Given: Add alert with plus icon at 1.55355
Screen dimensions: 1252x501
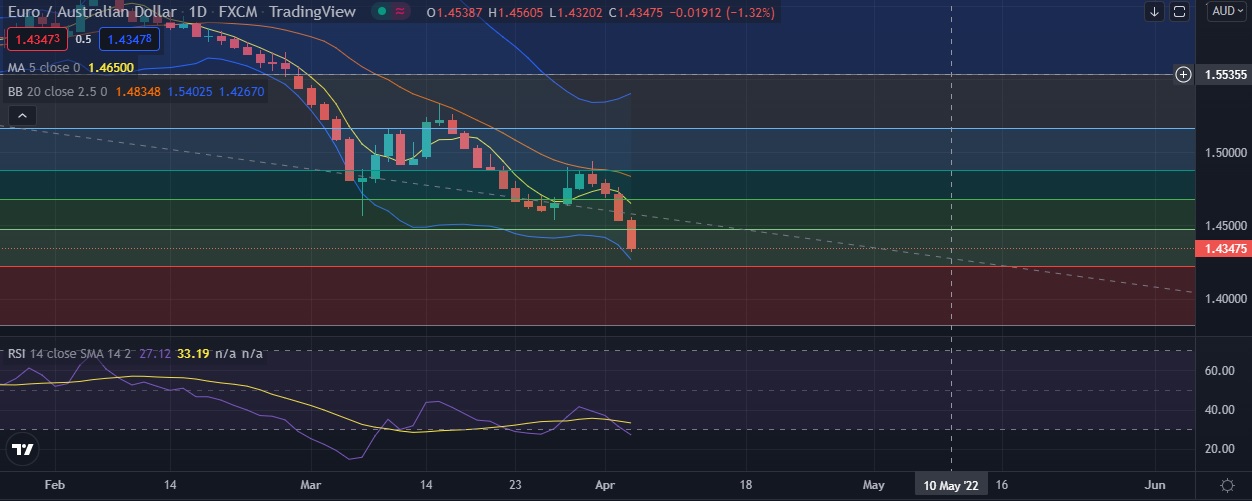Looking at the screenshot, I should pos(1183,74).
